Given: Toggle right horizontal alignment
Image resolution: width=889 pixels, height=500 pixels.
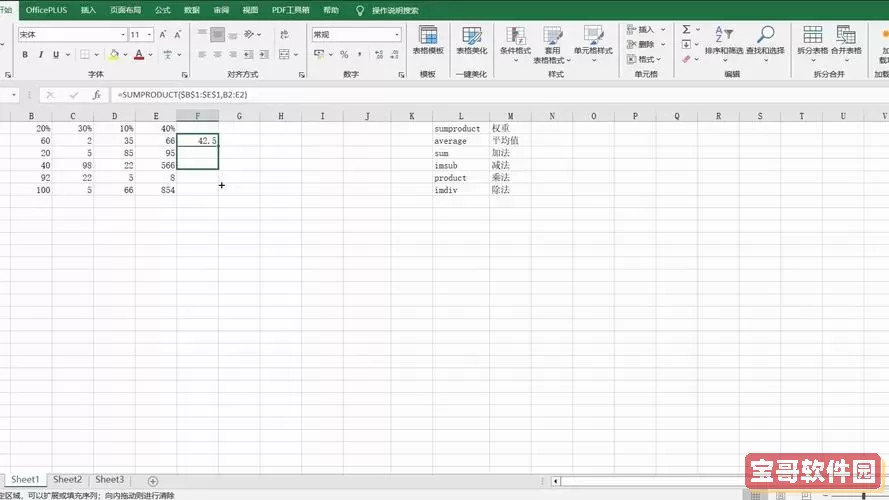Looking at the screenshot, I should [232, 54].
